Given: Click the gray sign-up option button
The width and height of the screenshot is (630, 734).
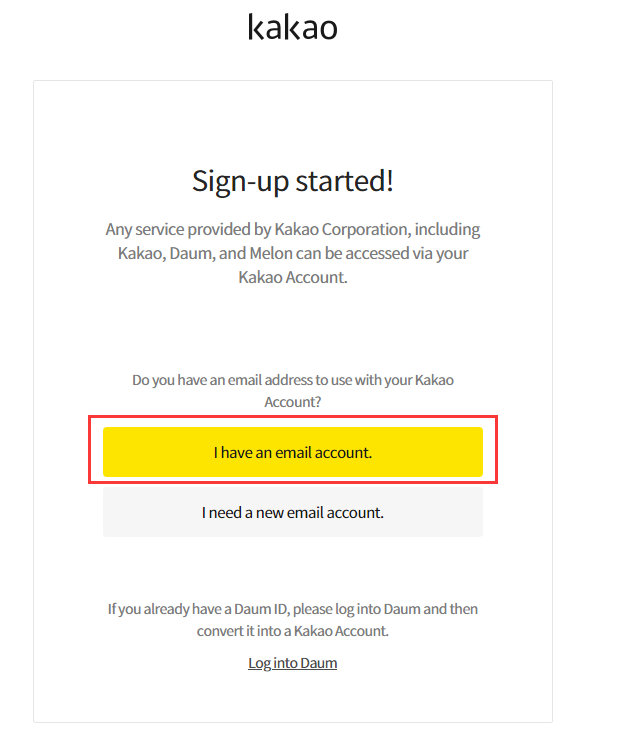Looking at the screenshot, I should (x=293, y=512).
